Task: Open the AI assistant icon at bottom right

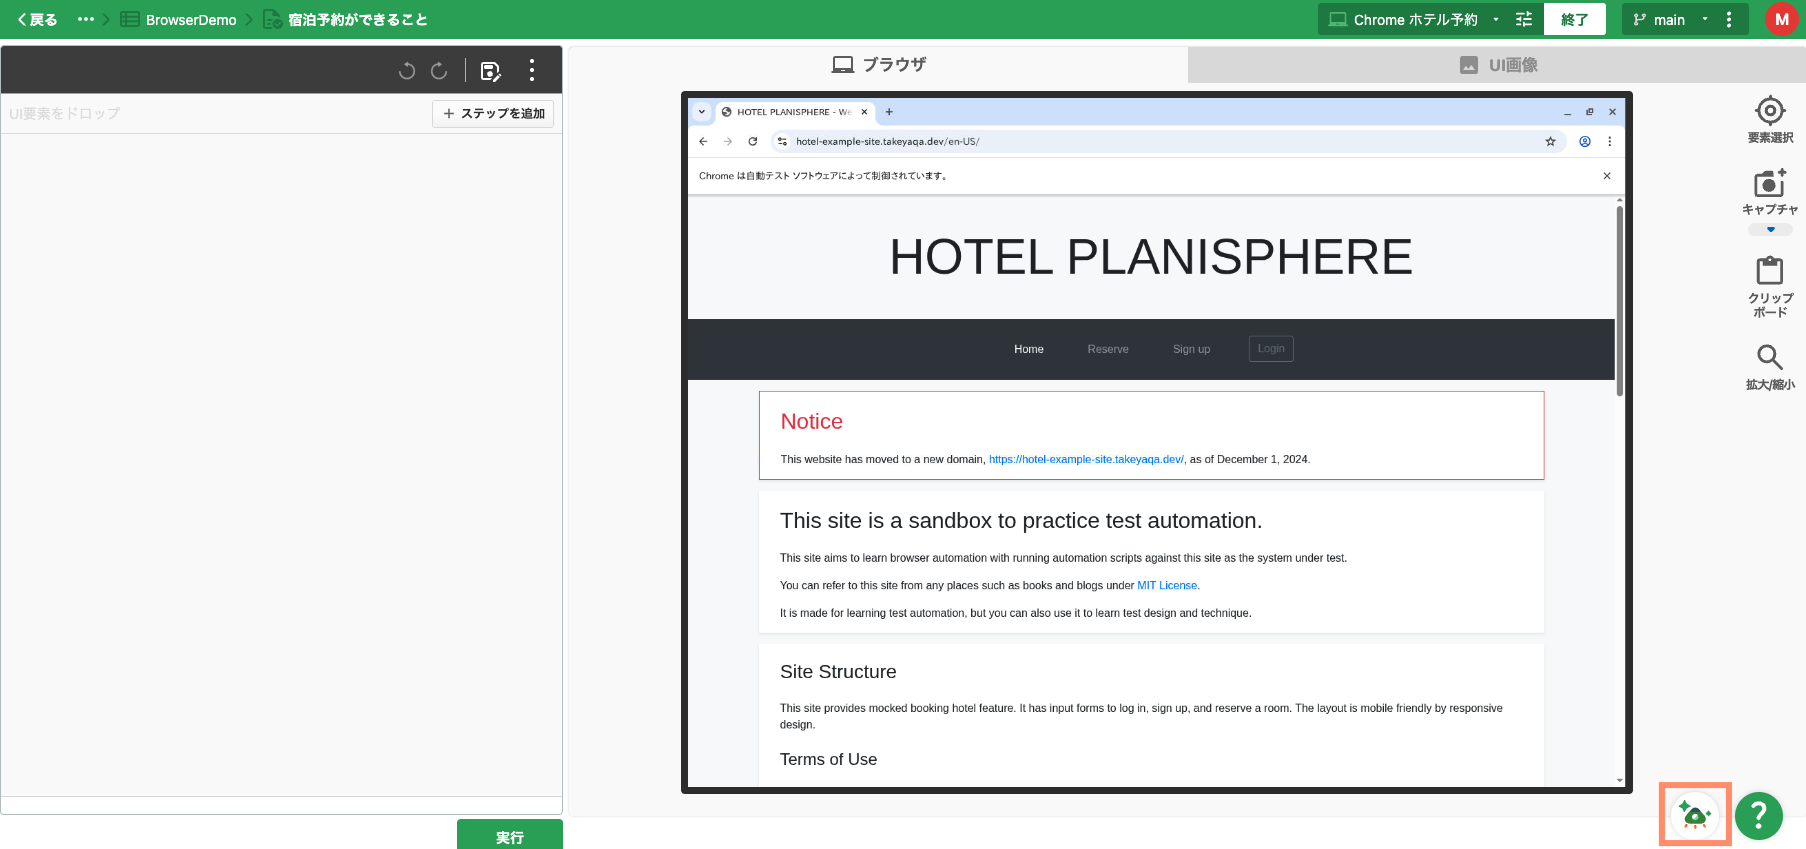Action: (x=1695, y=815)
